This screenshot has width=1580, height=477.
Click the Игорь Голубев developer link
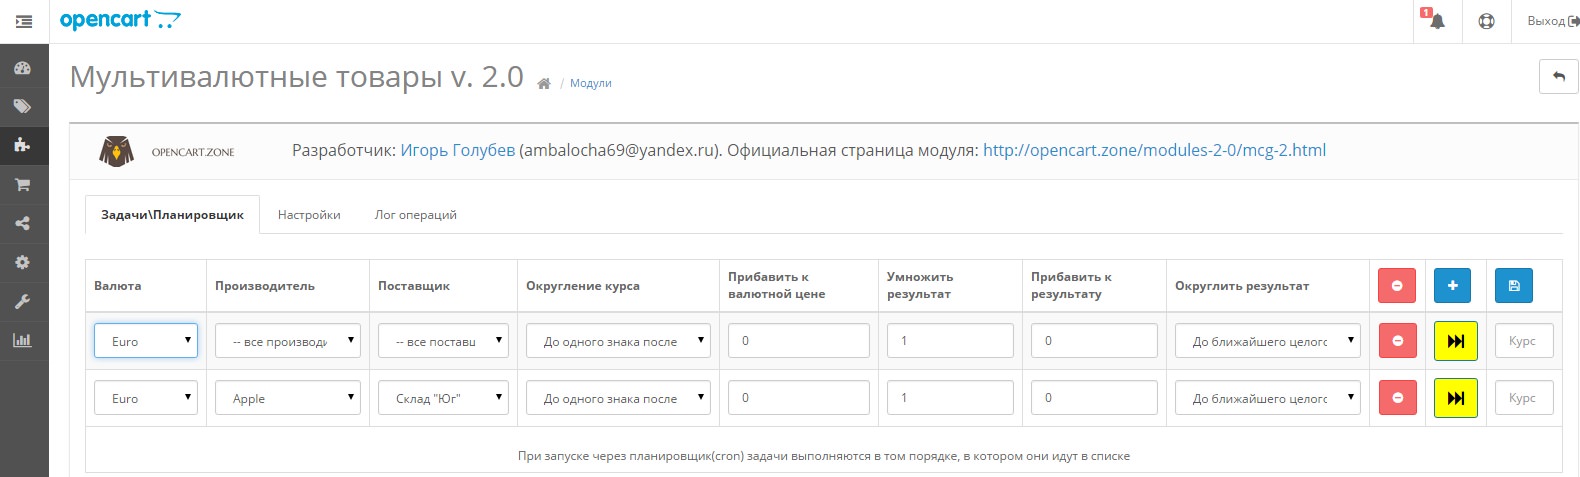457,150
